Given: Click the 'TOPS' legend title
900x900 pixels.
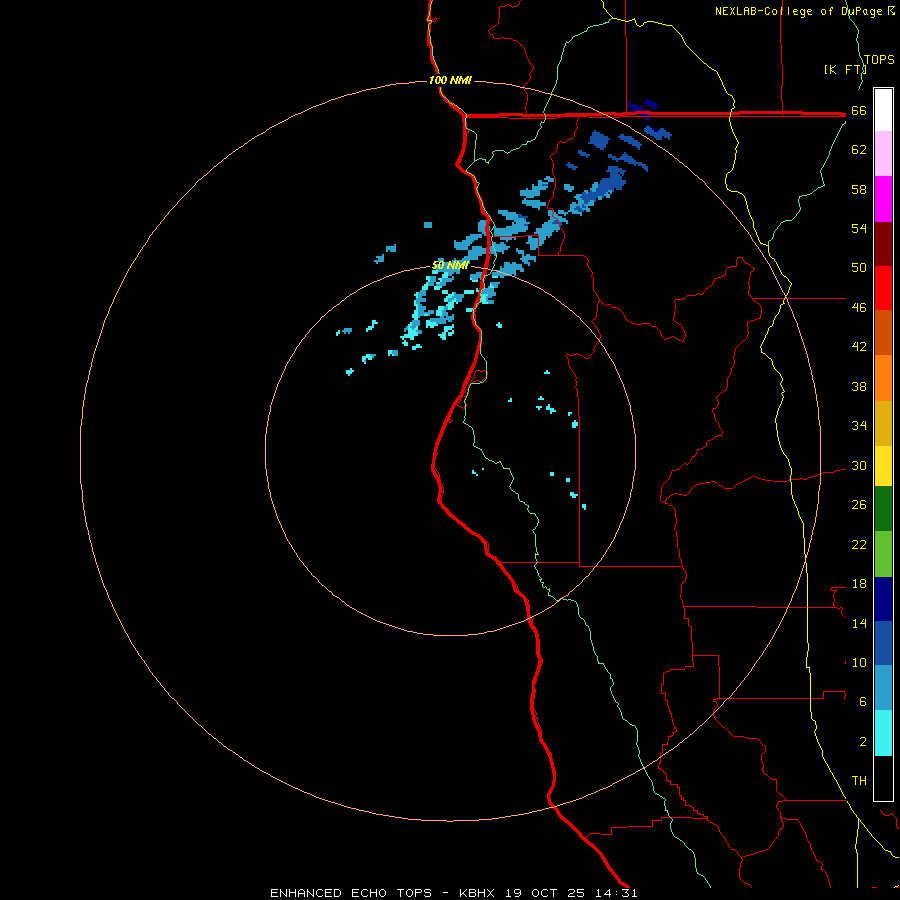Looking at the screenshot, I should point(879,60).
